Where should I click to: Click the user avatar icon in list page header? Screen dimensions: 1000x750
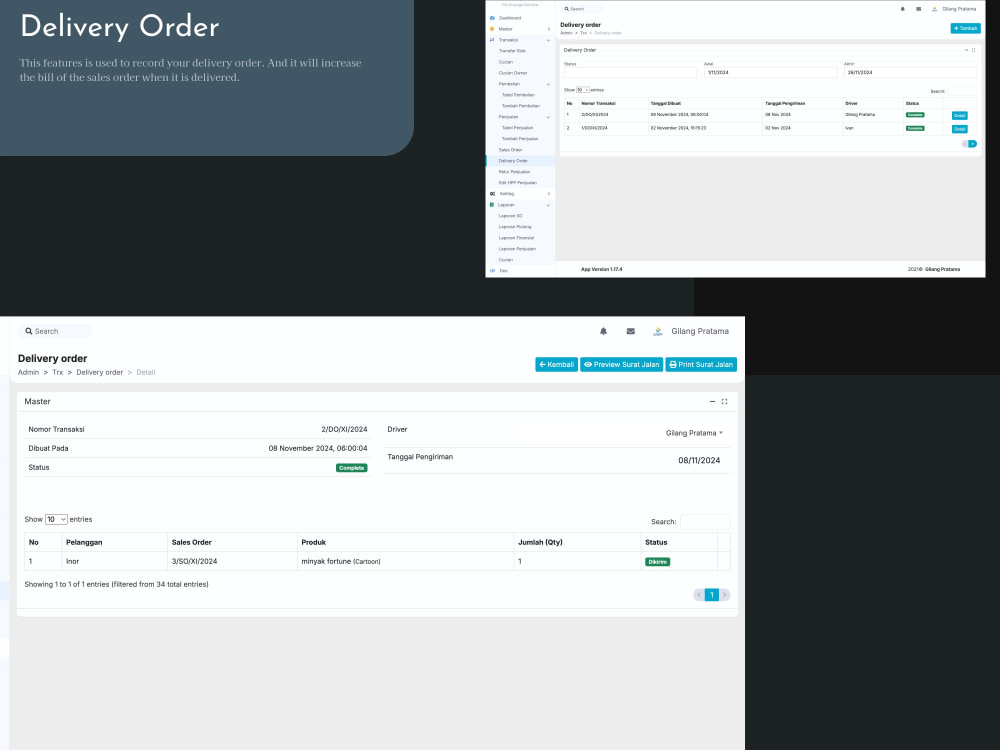934,9
